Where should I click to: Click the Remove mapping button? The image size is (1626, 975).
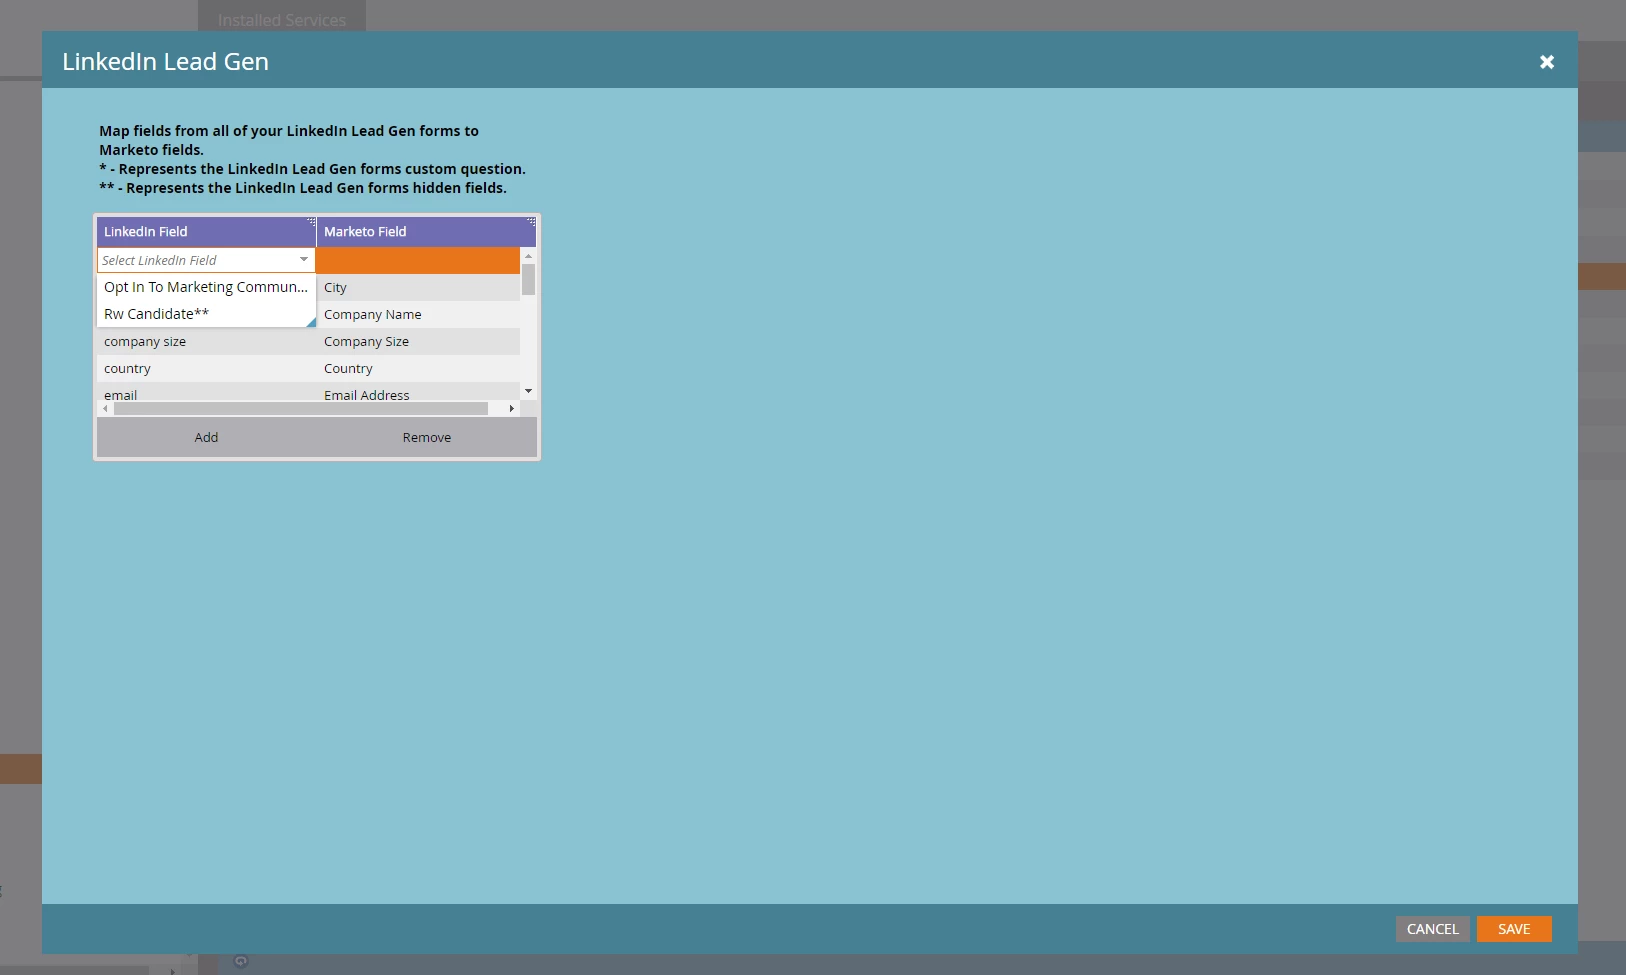[427, 437]
